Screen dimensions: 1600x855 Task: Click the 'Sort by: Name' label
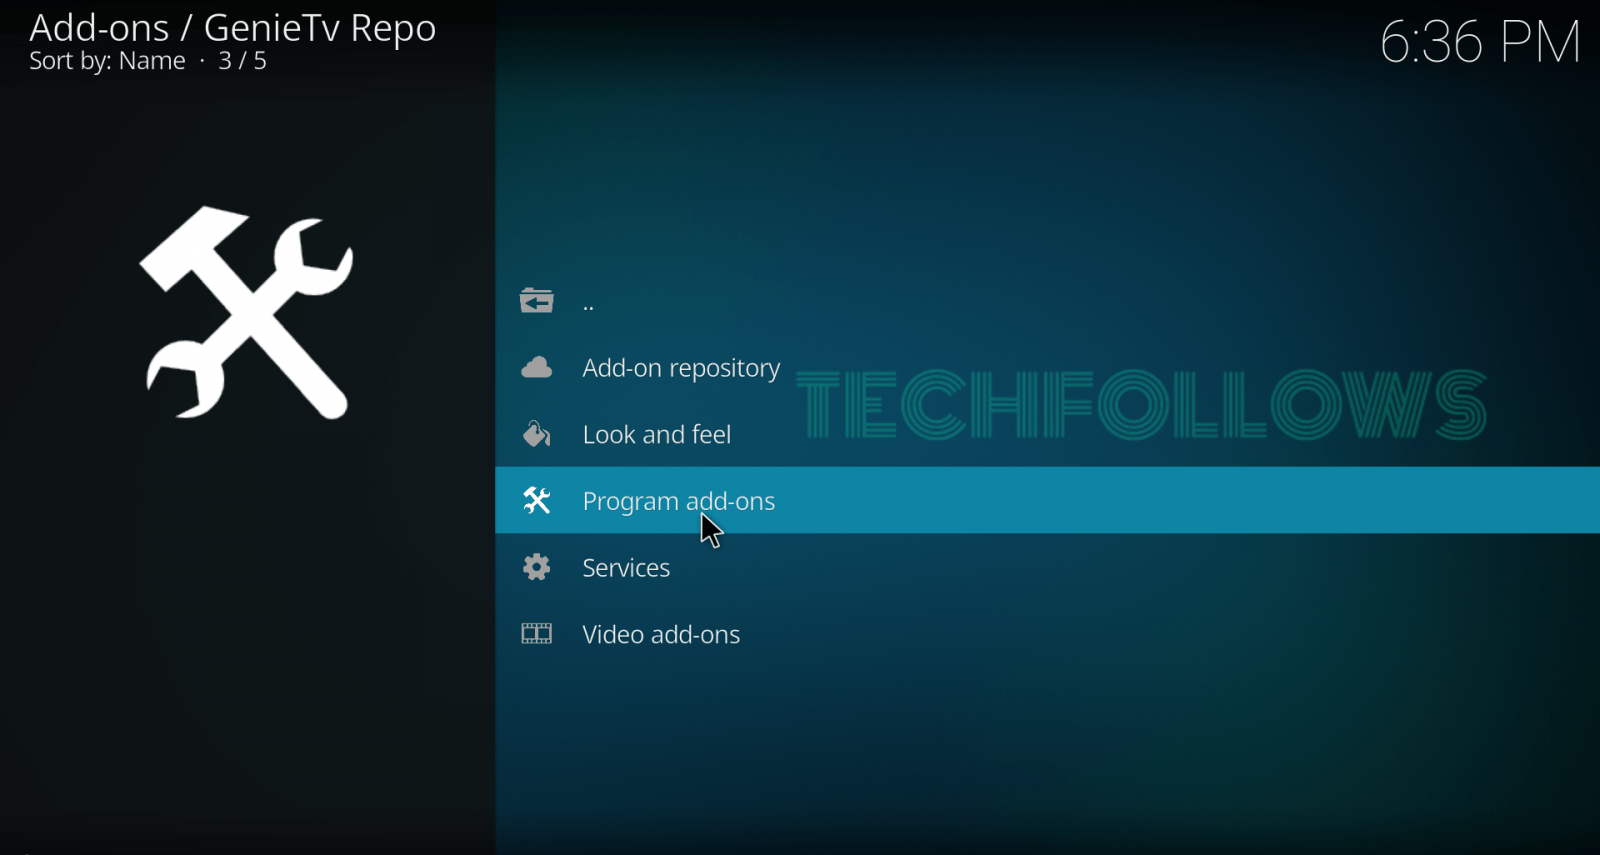tap(107, 61)
